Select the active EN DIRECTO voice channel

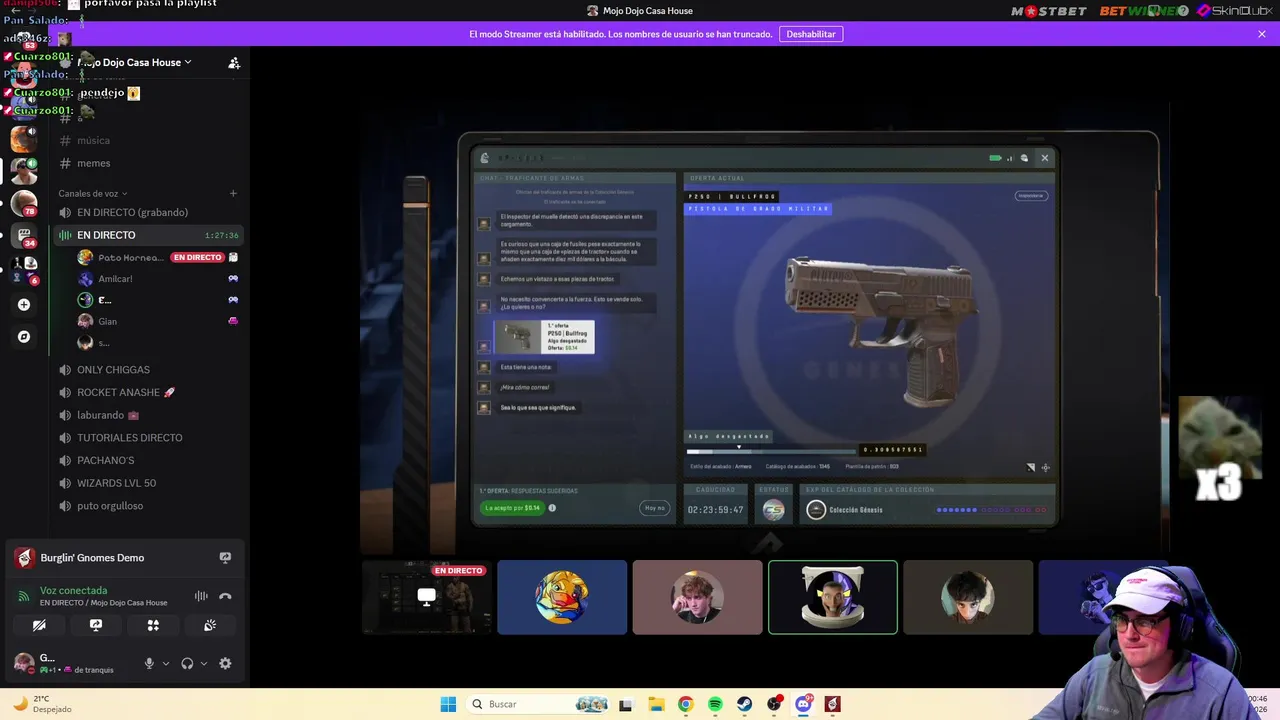150,235
